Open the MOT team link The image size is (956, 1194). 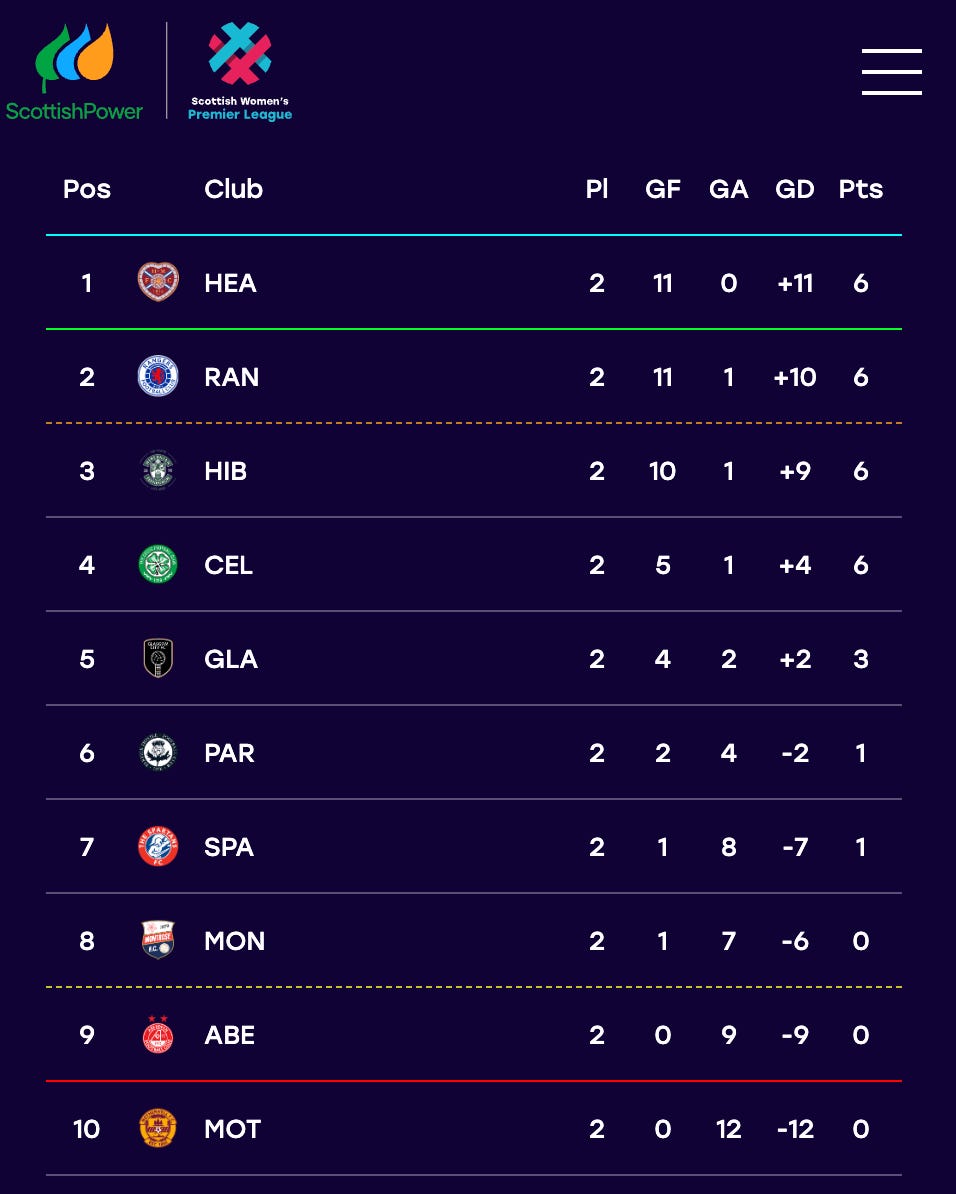[x=232, y=1129]
